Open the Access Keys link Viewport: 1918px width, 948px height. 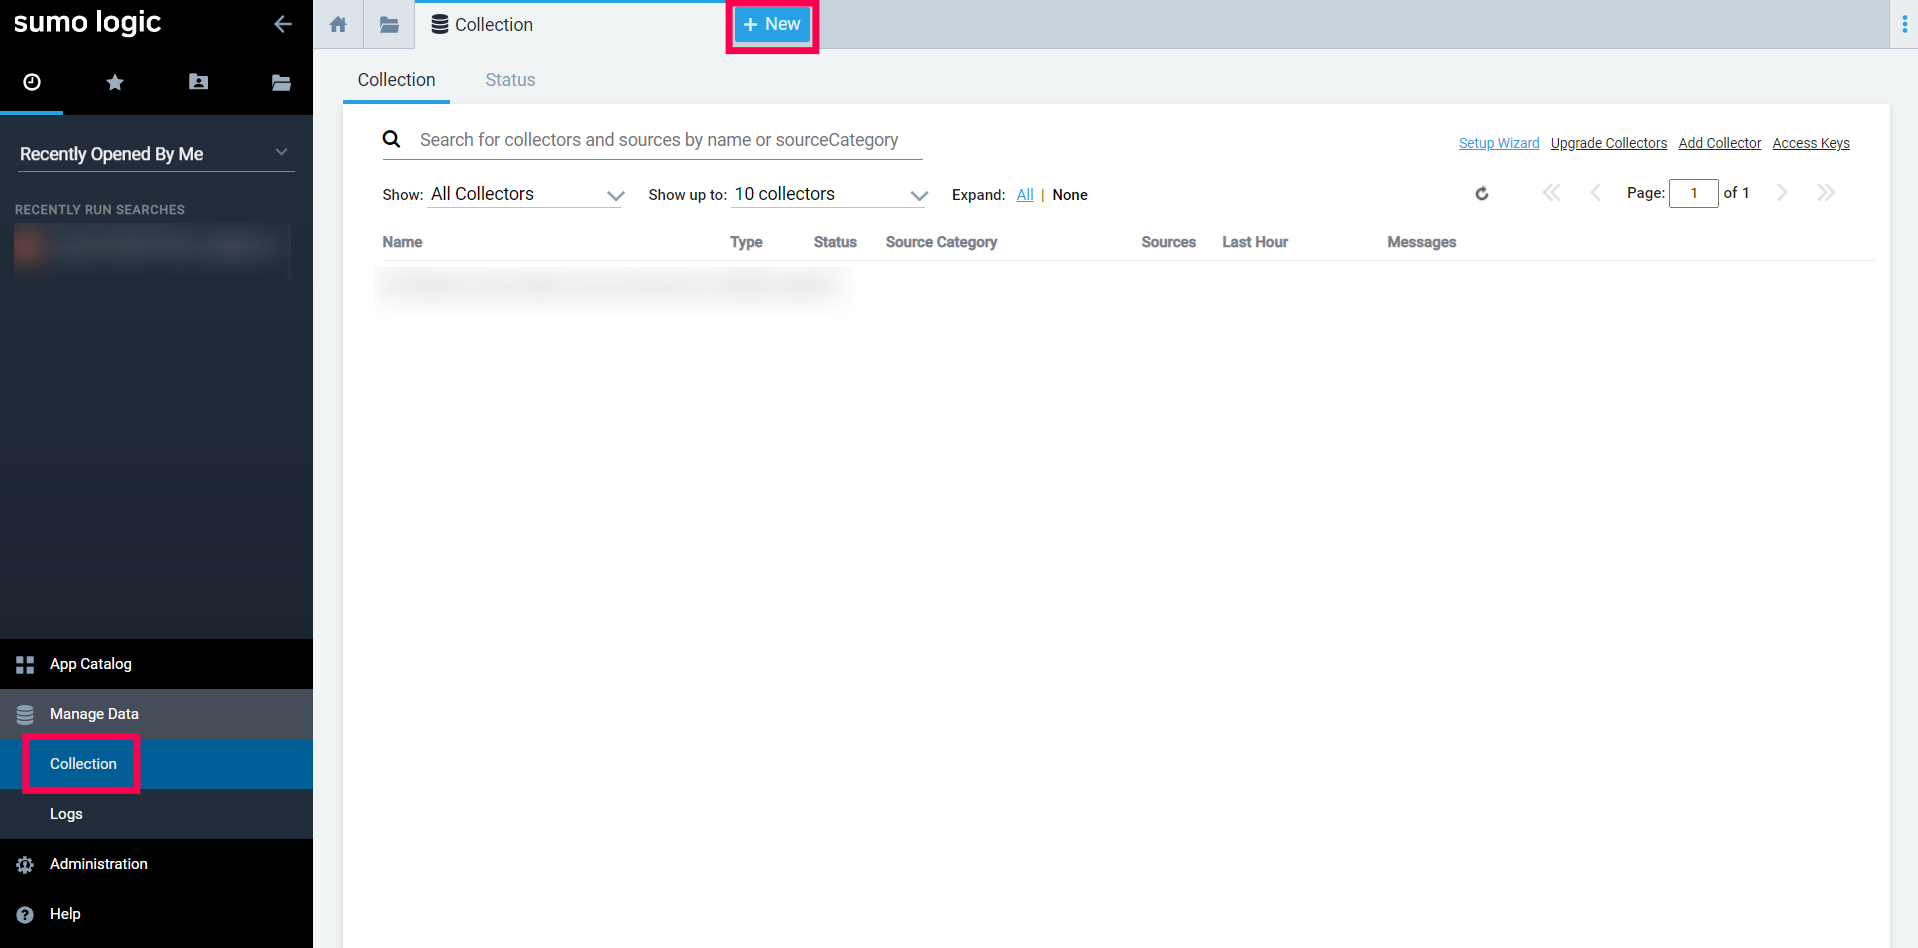pyautogui.click(x=1811, y=143)
